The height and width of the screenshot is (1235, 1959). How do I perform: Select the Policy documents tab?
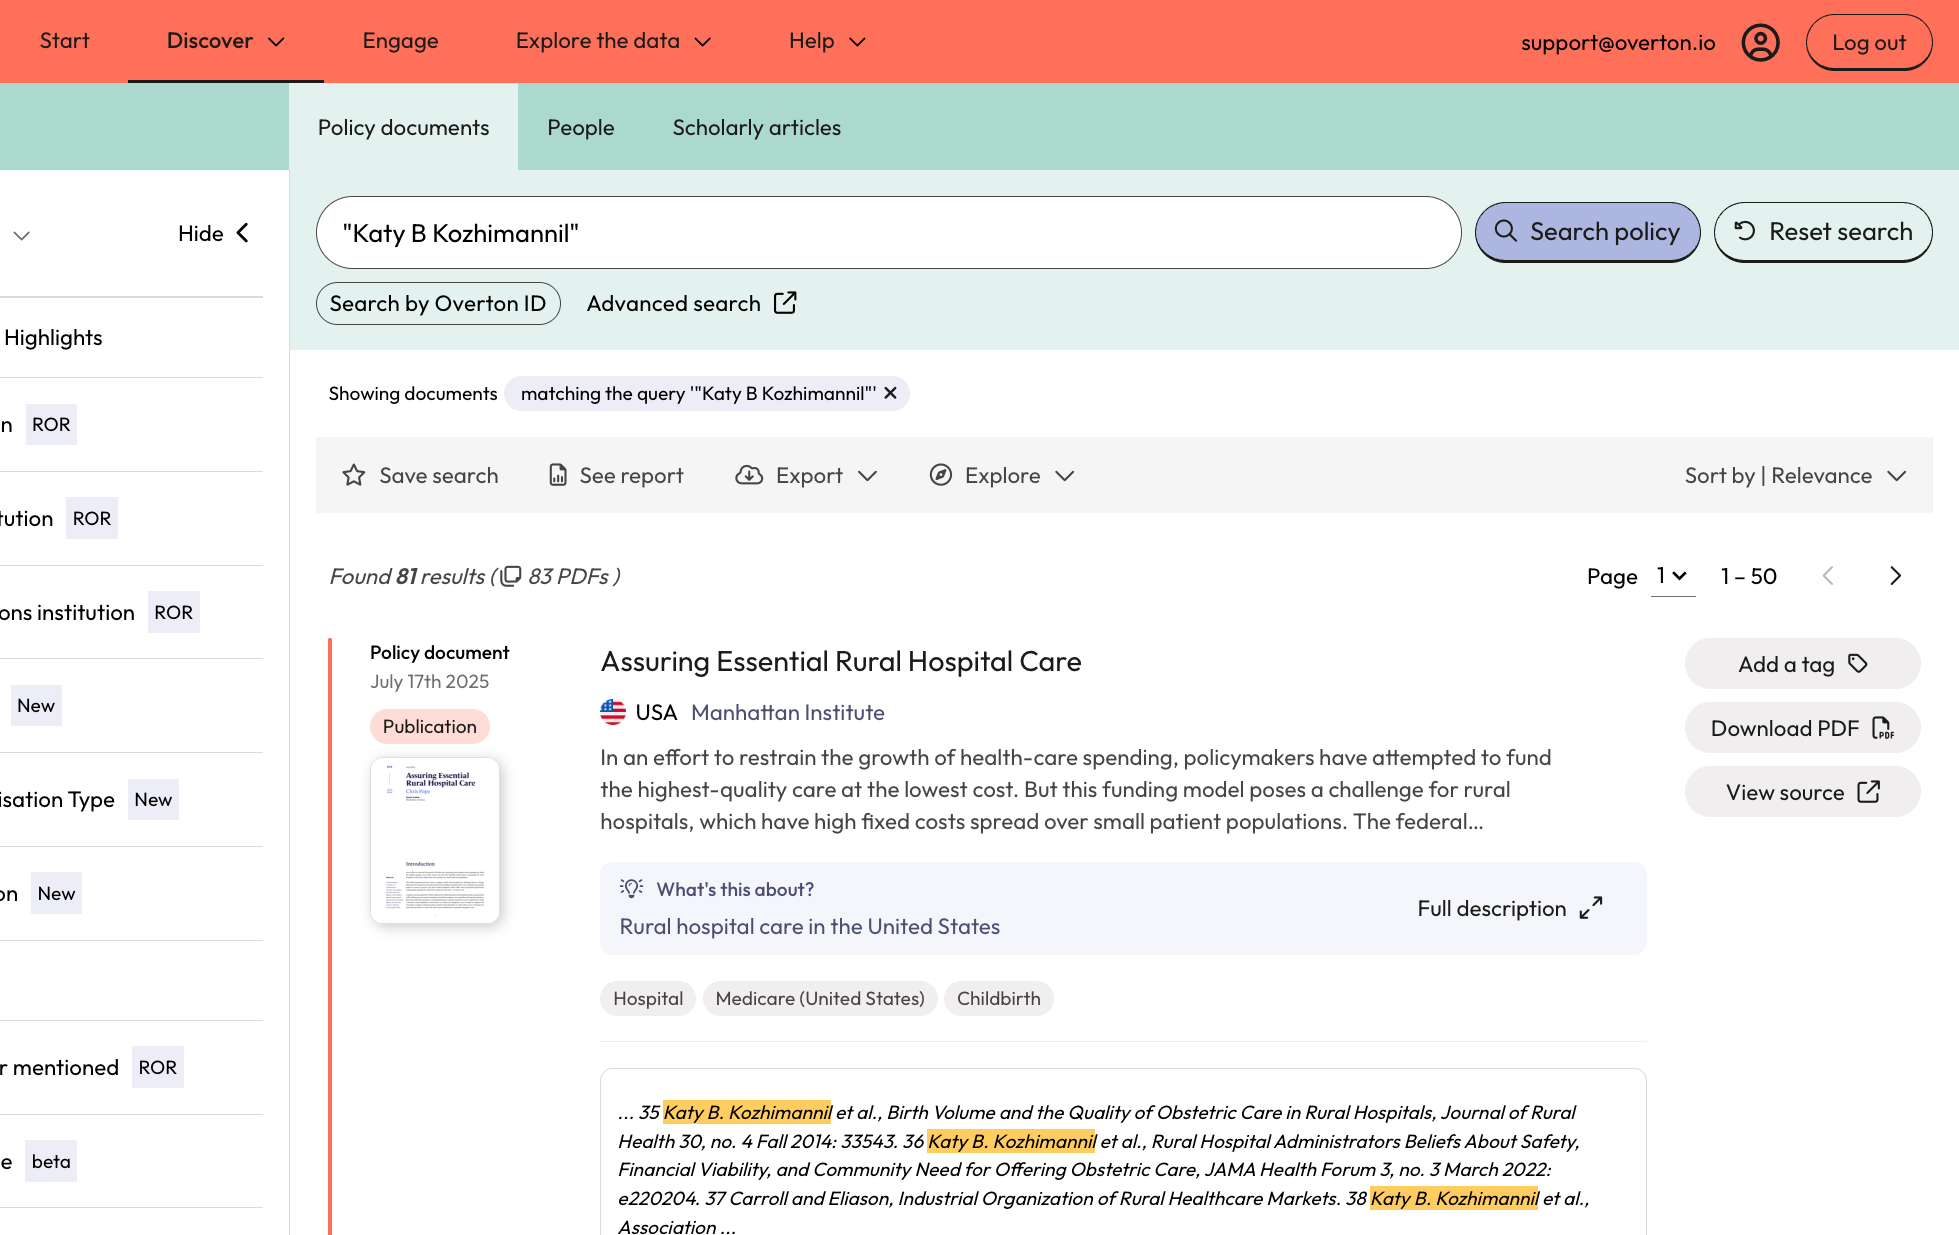404,127
